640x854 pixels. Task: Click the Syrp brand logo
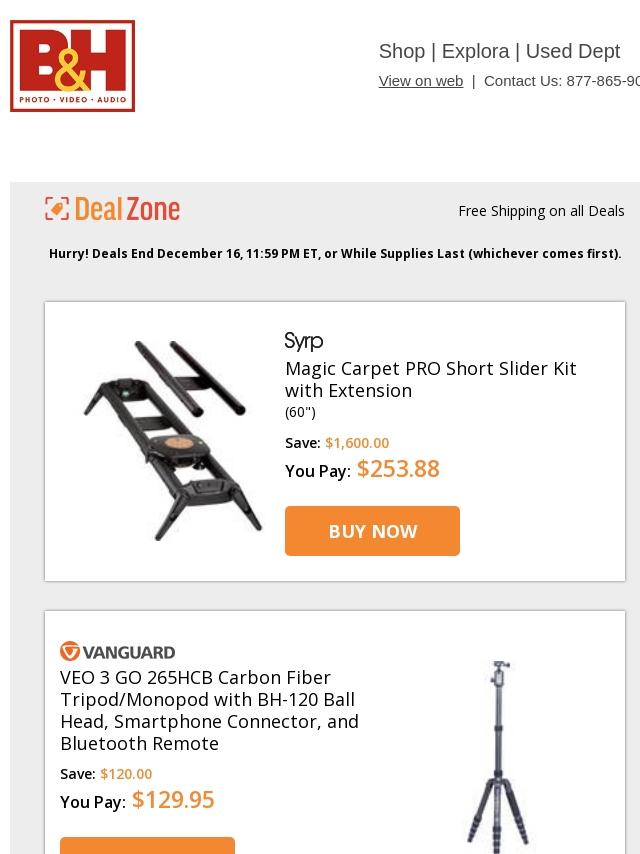coord(304,342)
